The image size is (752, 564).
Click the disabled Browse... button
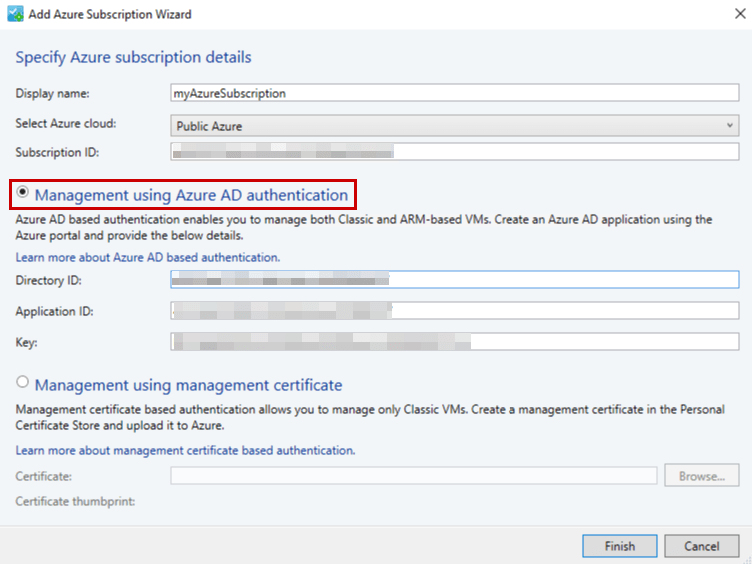[x=702, y=476]
